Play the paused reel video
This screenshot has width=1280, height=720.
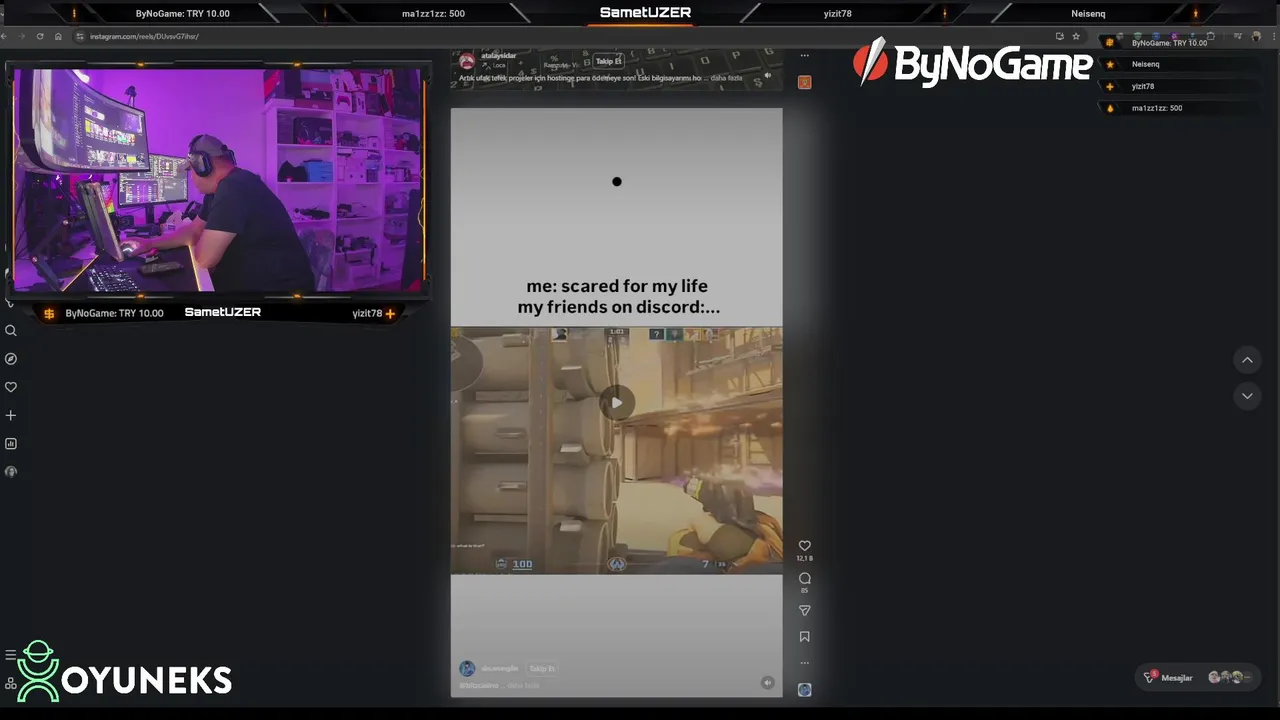(x=617, y=402)
